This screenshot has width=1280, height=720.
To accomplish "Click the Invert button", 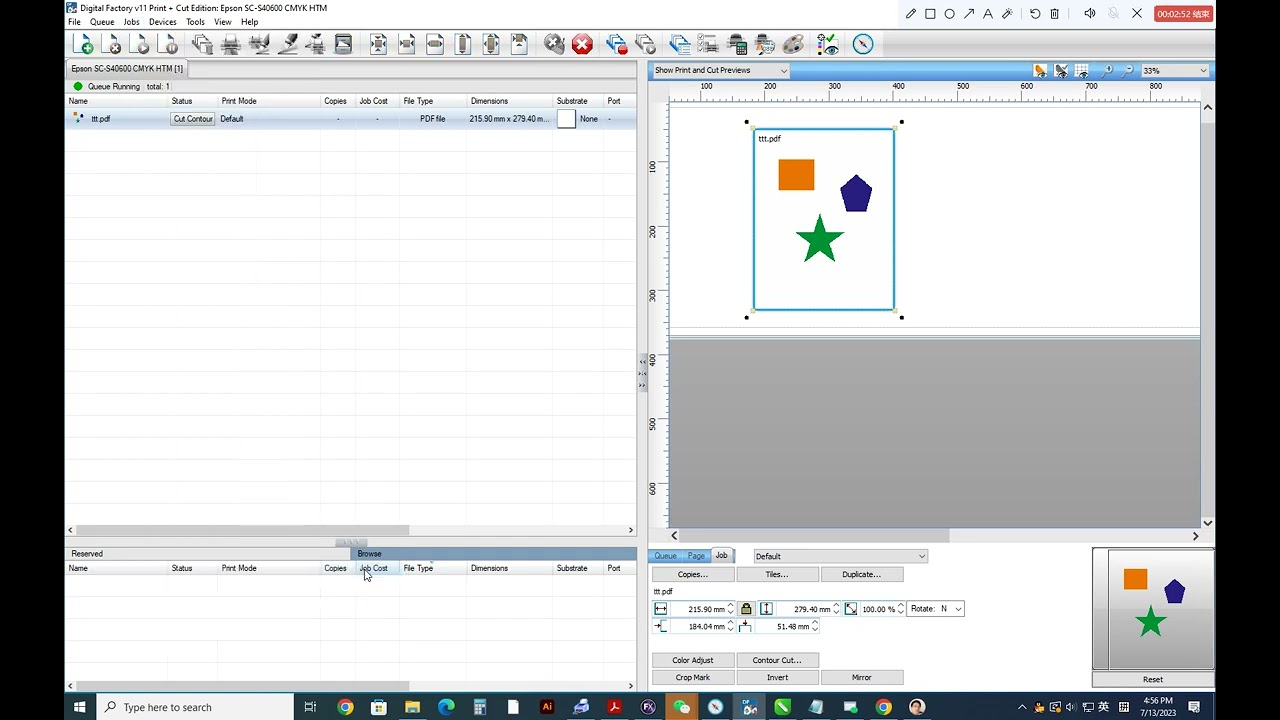I will (777, 677).
